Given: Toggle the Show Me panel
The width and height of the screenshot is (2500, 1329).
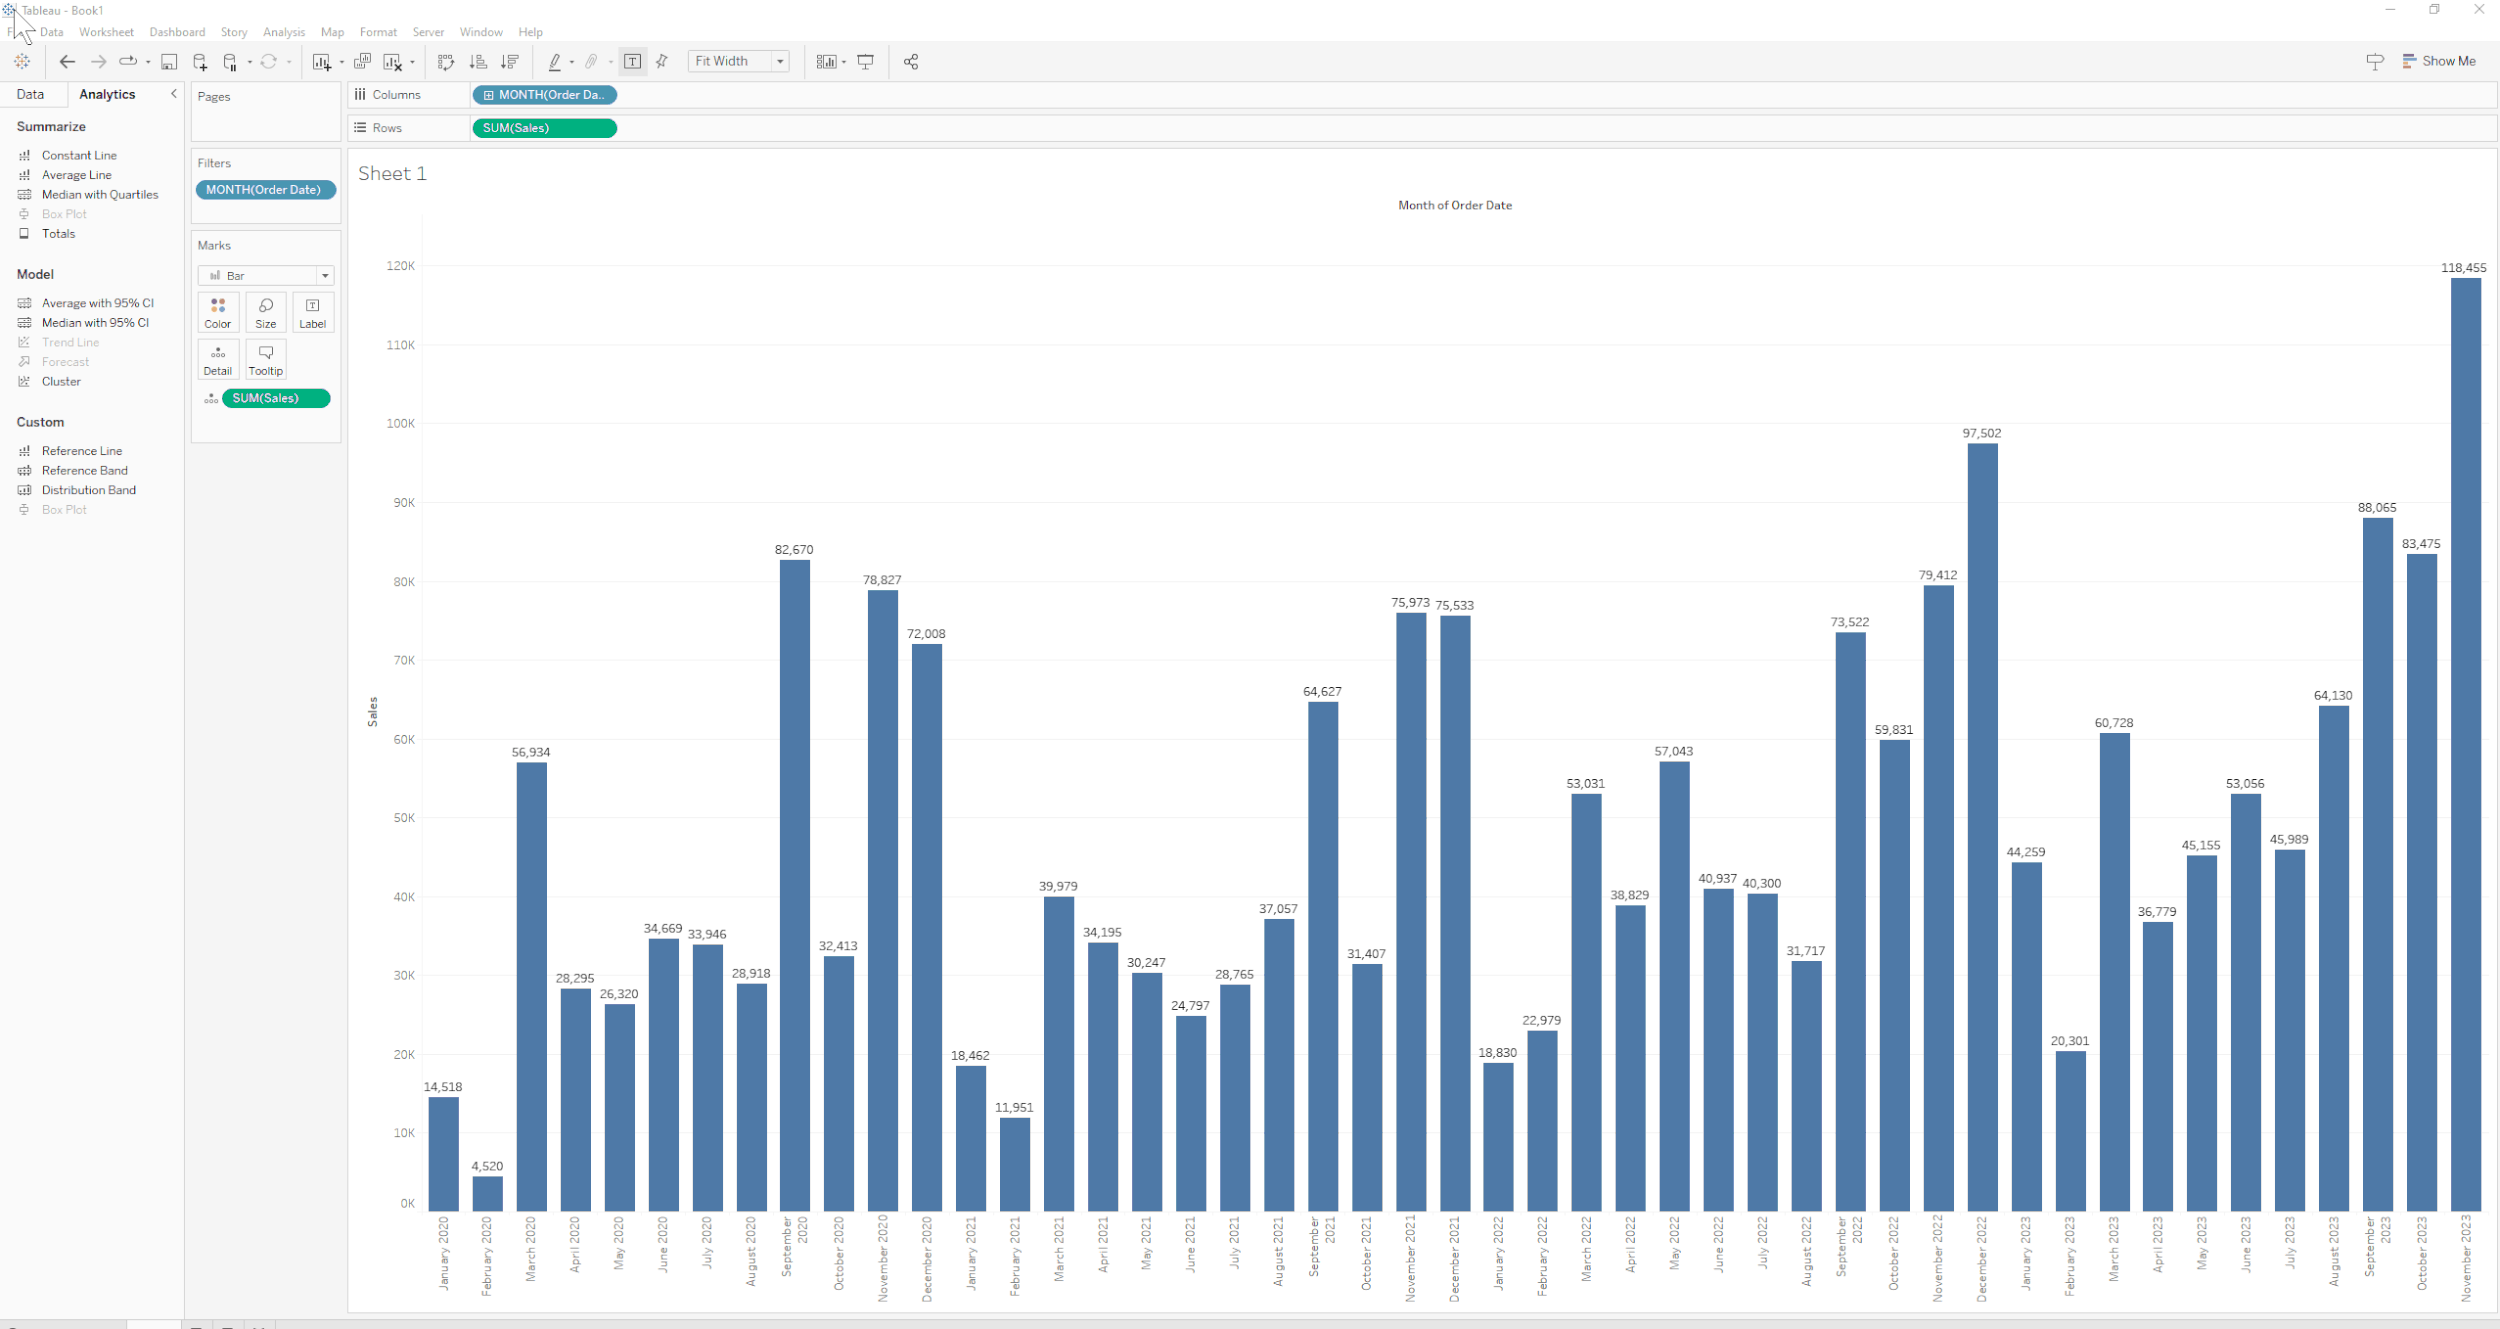Looking at the screenshot, I should pyautogui.click(x=2439, y=61).
